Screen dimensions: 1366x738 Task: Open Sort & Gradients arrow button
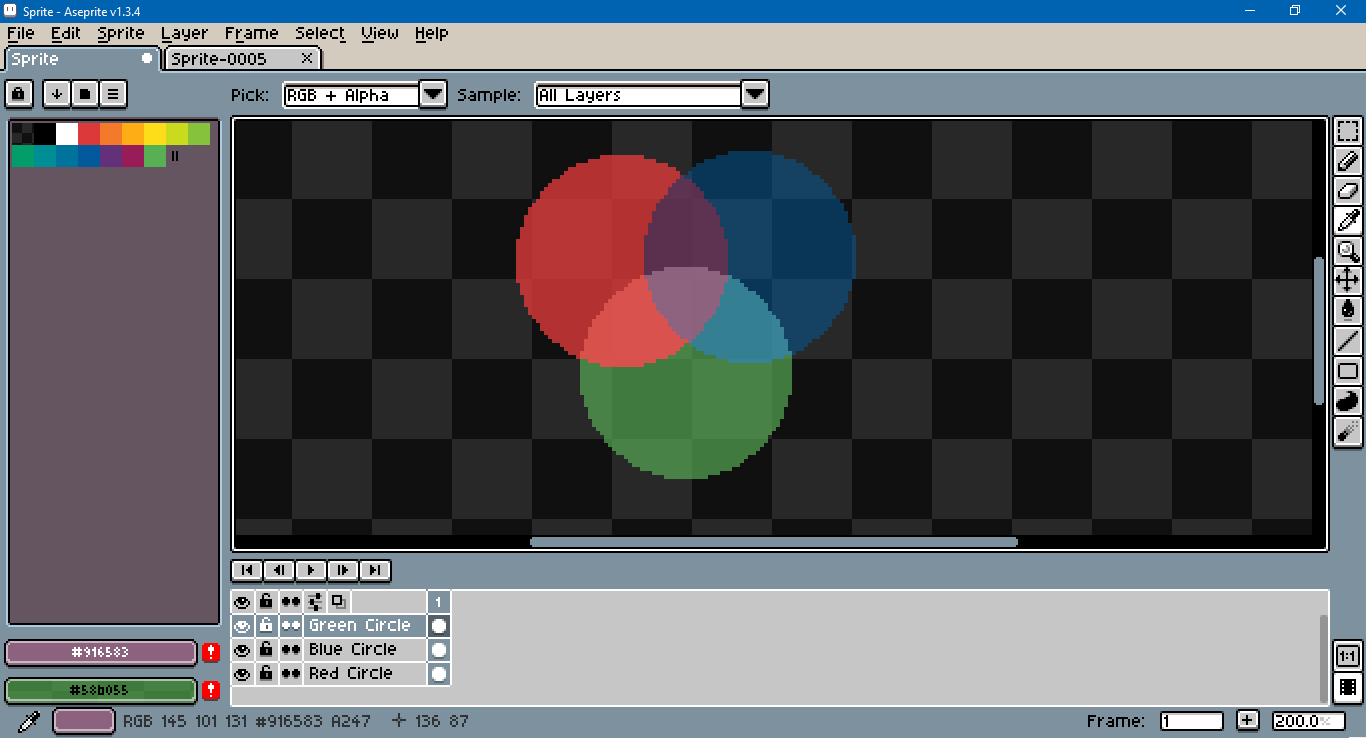click(57, 94)
